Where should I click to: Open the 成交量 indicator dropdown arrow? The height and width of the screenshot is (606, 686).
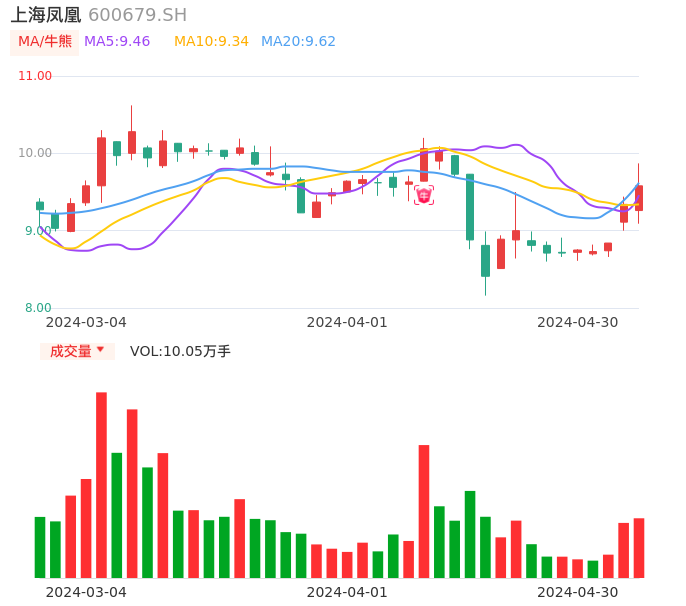click(x=100, y=350)
